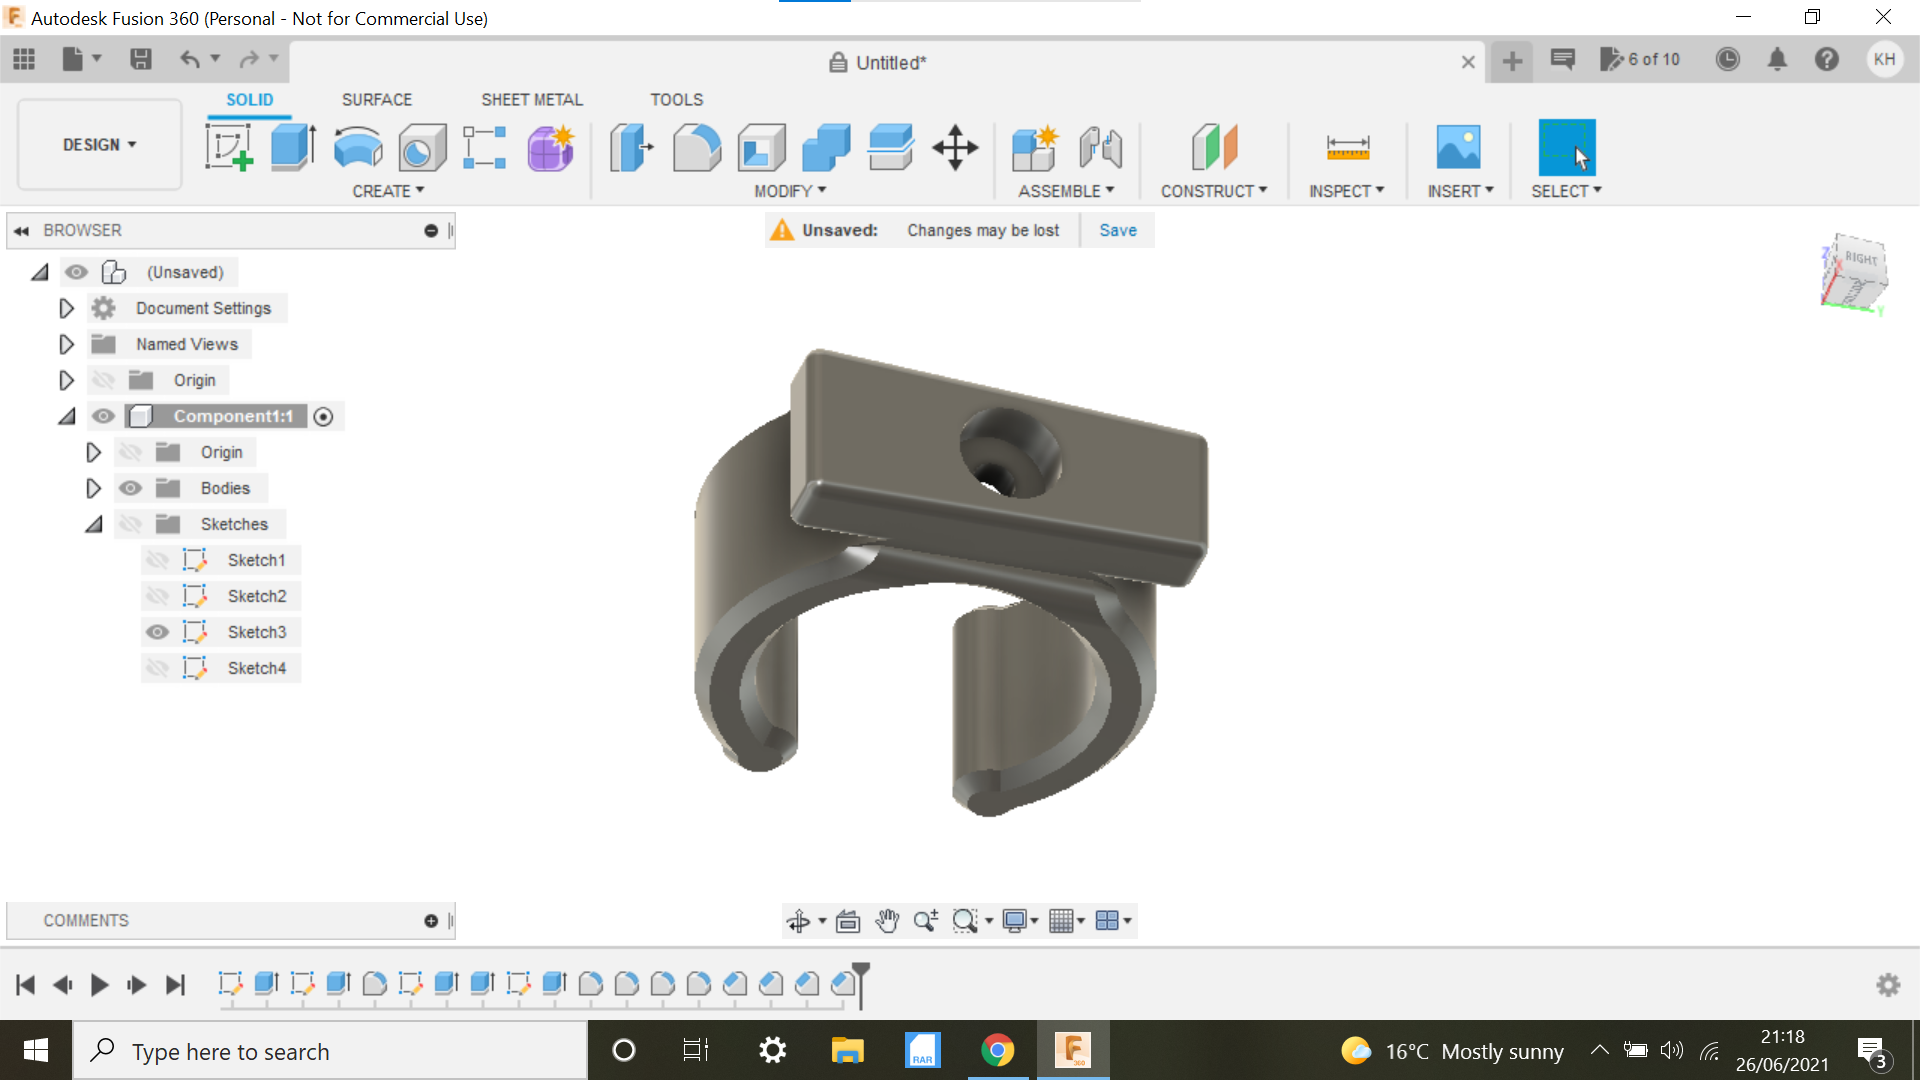The image size is (1920, 1080).
Task: Open the CREATE dropdown menu
Action: click(x=388, y=191)
